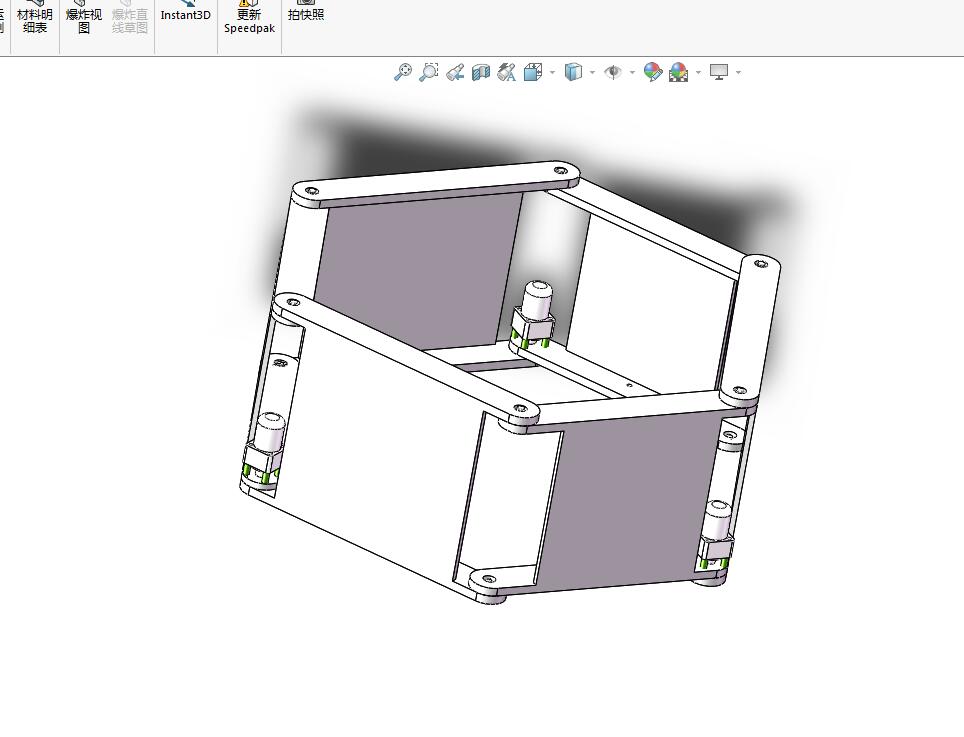This screenshot has width=964, height=737.
Task: Open the Display Style dropdown arrow
Action: [592, 72]
